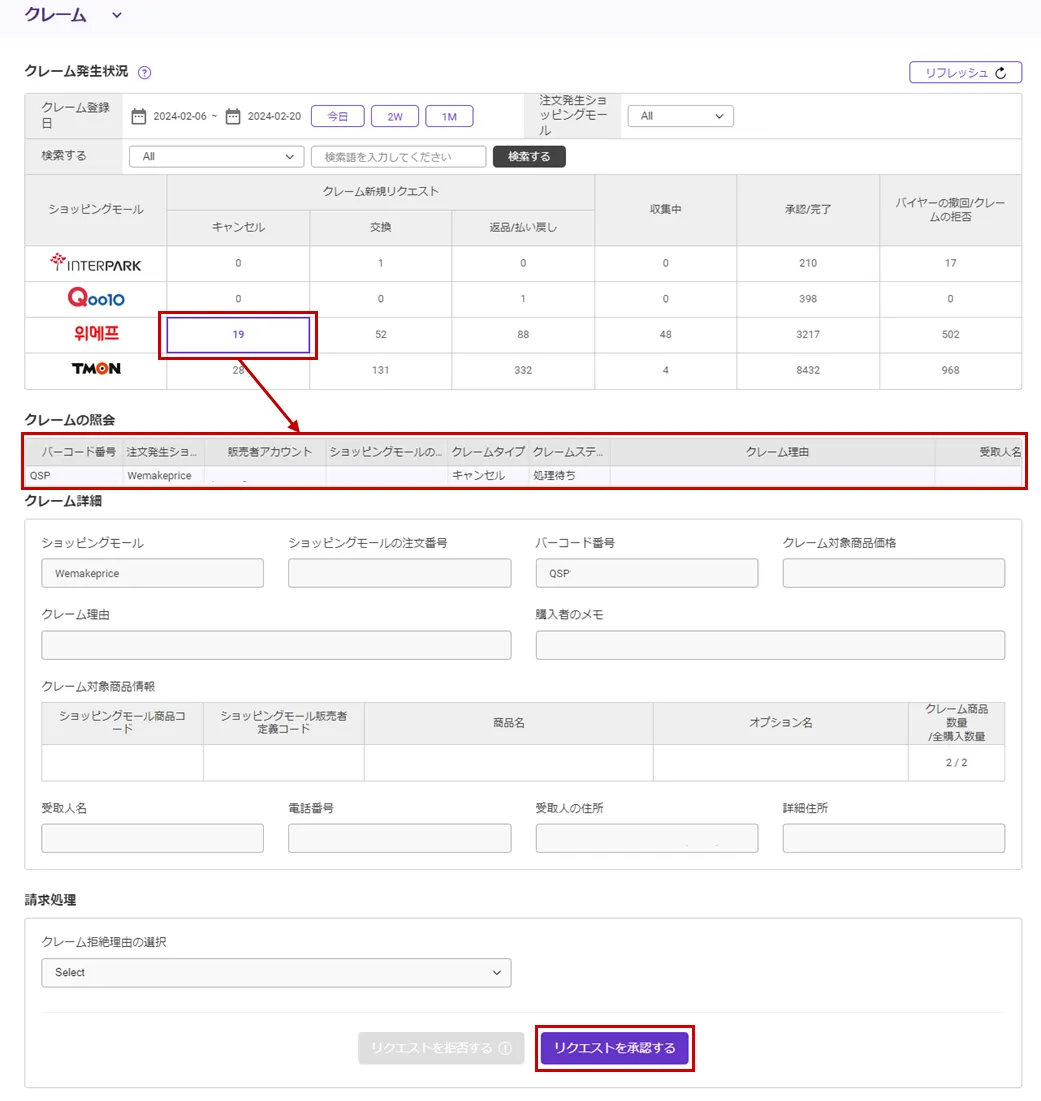Click the キャンセル claim type cell
The image size is (1041, 1101).
click(488, 475)
